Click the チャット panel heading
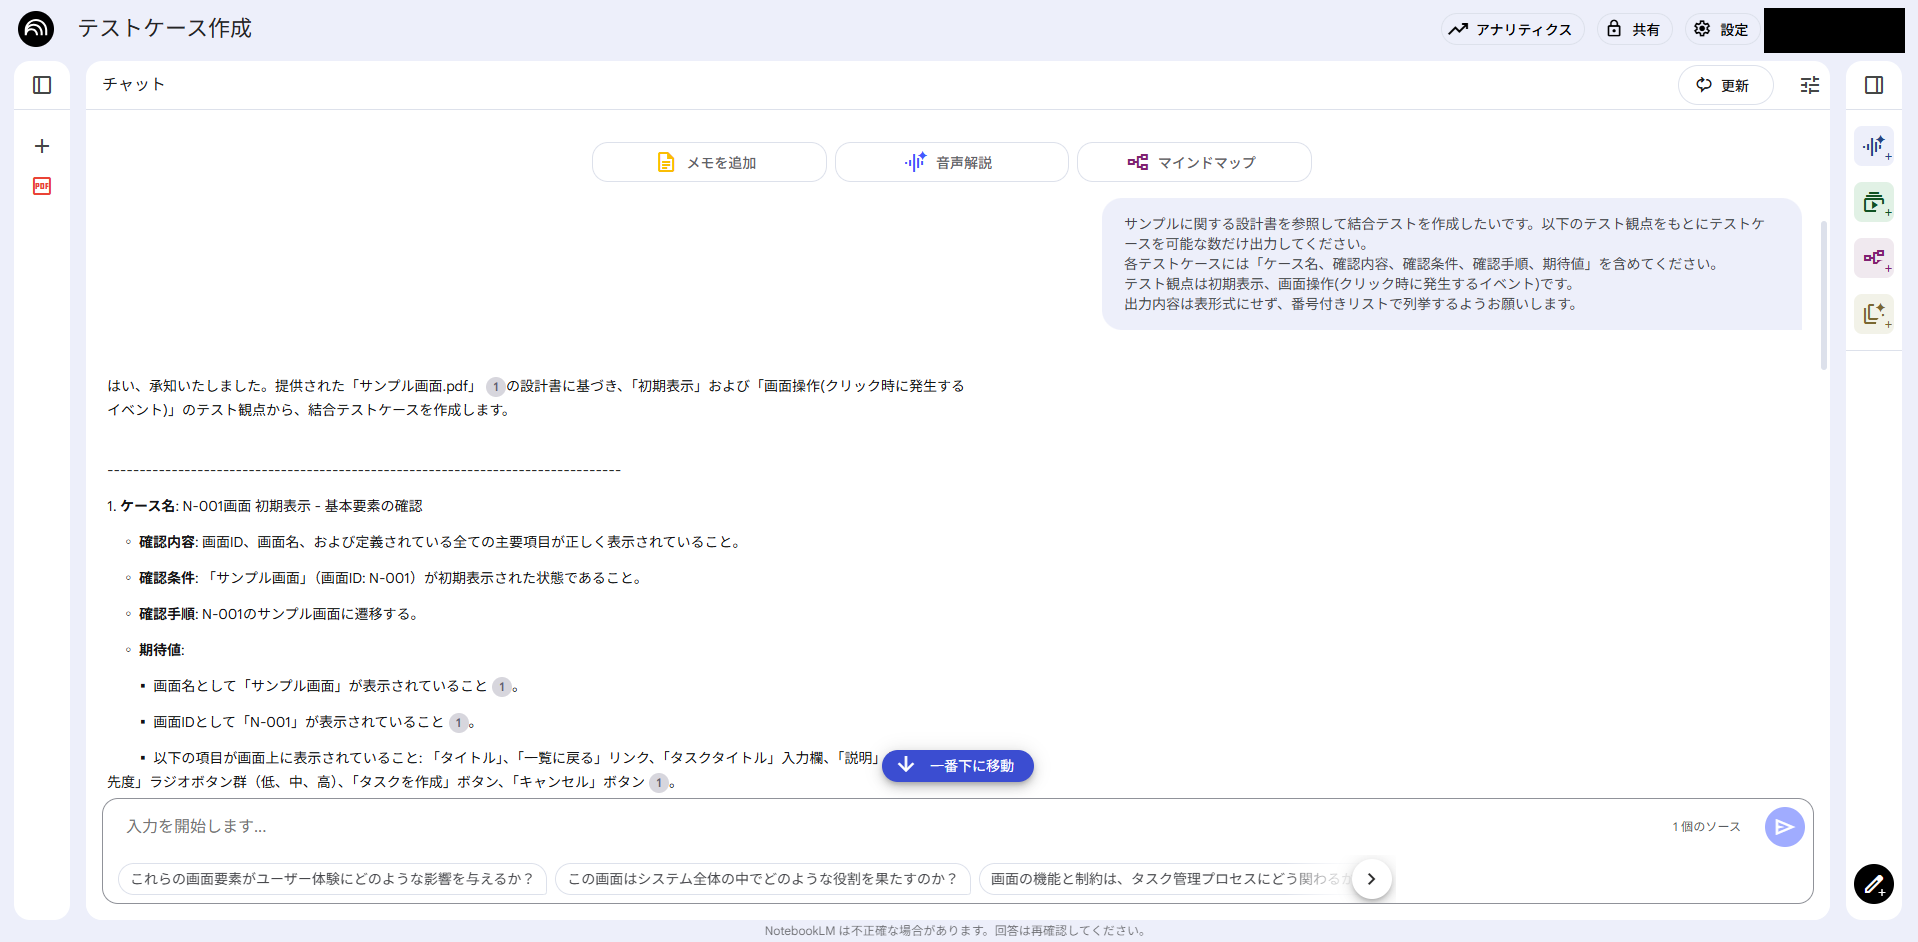Viewport: 1918px width, 942px height. pos(133,85)
